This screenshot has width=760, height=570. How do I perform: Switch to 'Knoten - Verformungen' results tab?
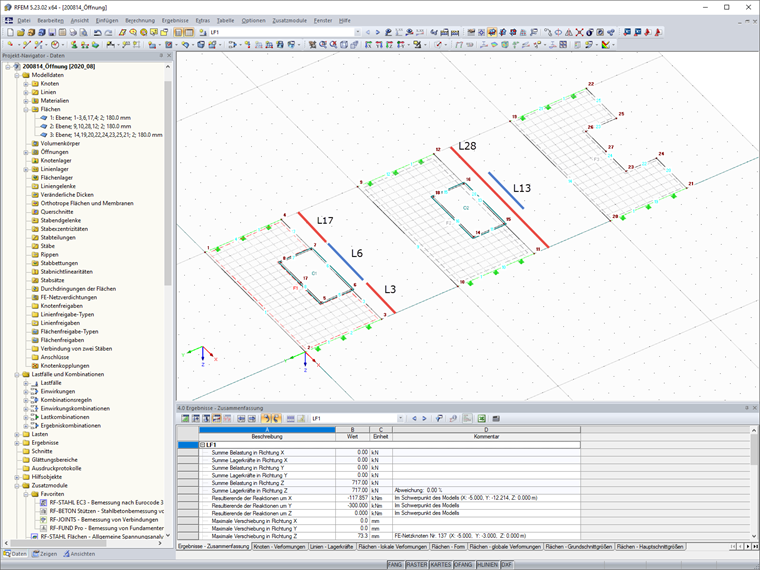pos(279,547)
